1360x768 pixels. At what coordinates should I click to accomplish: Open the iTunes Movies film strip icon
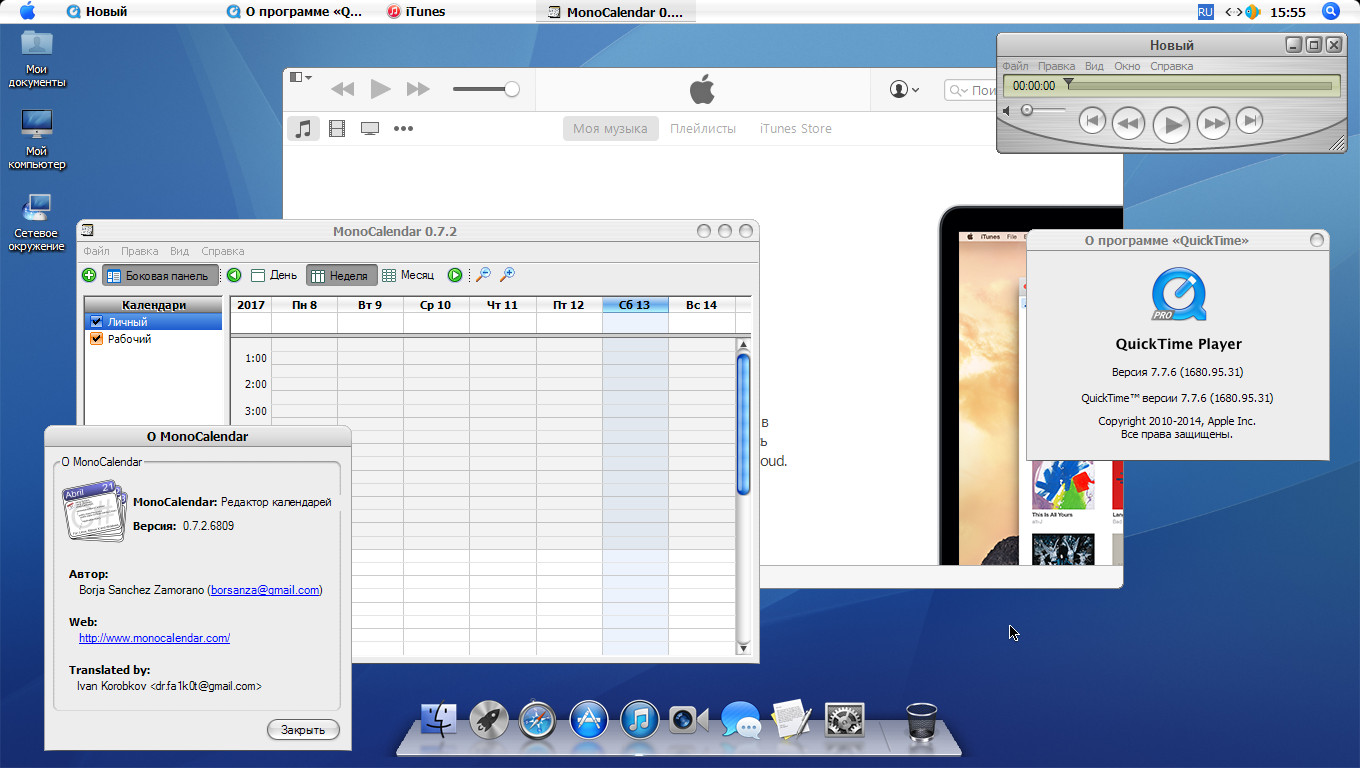pyautogui.click(x=337, y=128)
